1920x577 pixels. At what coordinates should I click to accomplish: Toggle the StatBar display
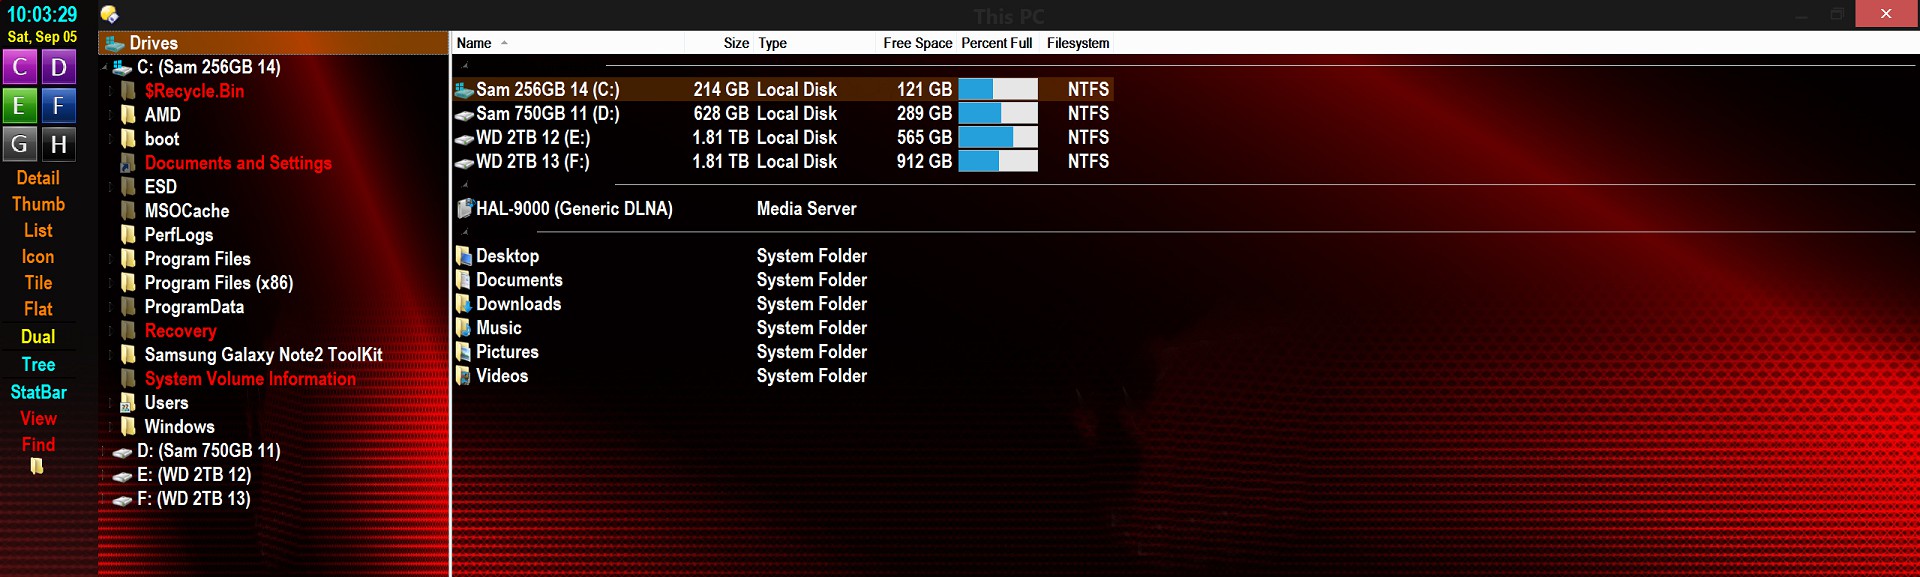(x=38, y=392)
